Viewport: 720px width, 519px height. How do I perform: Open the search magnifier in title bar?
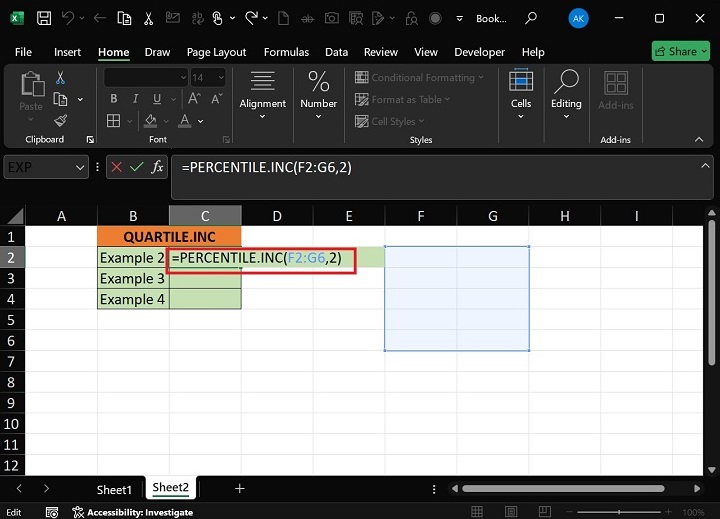(x=531, y=18)
